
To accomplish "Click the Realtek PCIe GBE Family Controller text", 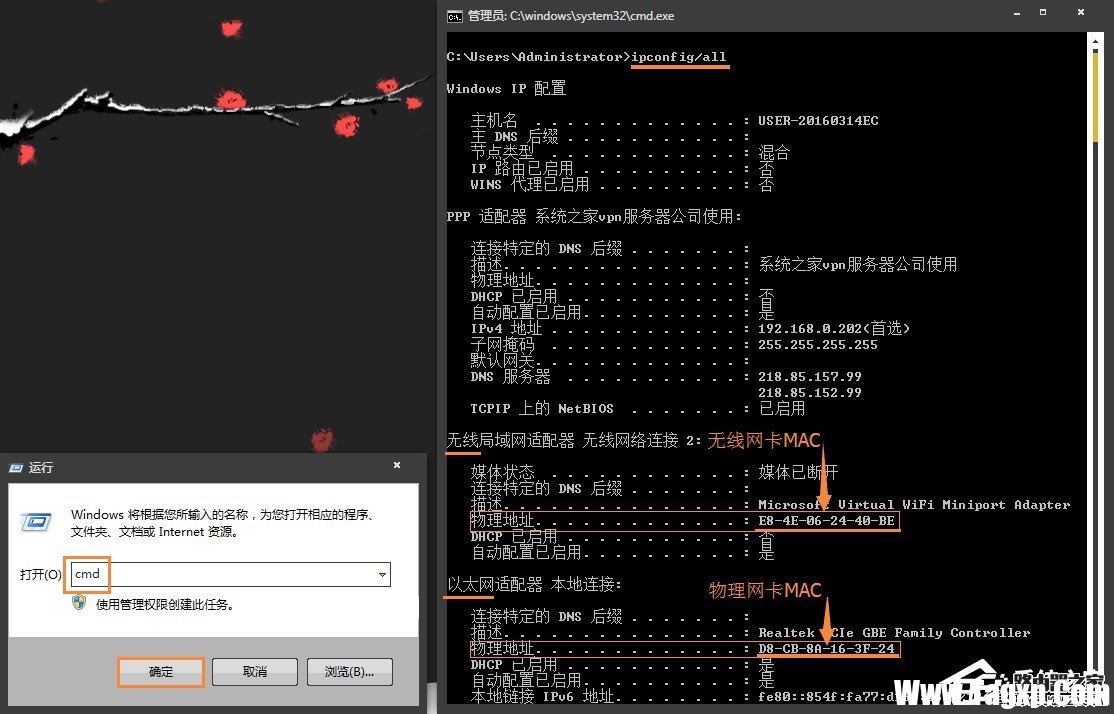I will coord(894,633).
